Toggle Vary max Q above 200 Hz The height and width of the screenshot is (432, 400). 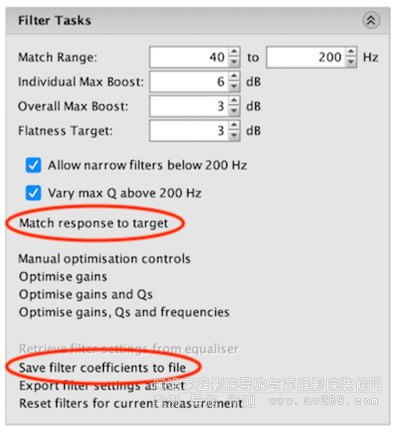coord(33,193)
